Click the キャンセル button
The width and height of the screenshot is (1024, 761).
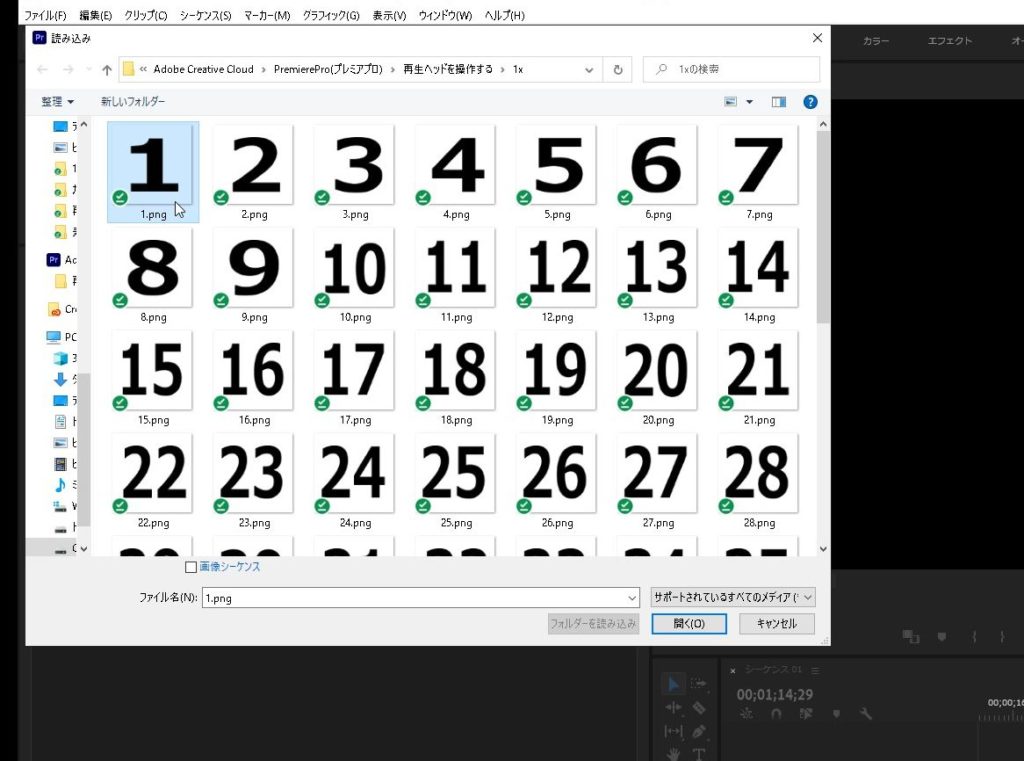[x=776, y=624]
